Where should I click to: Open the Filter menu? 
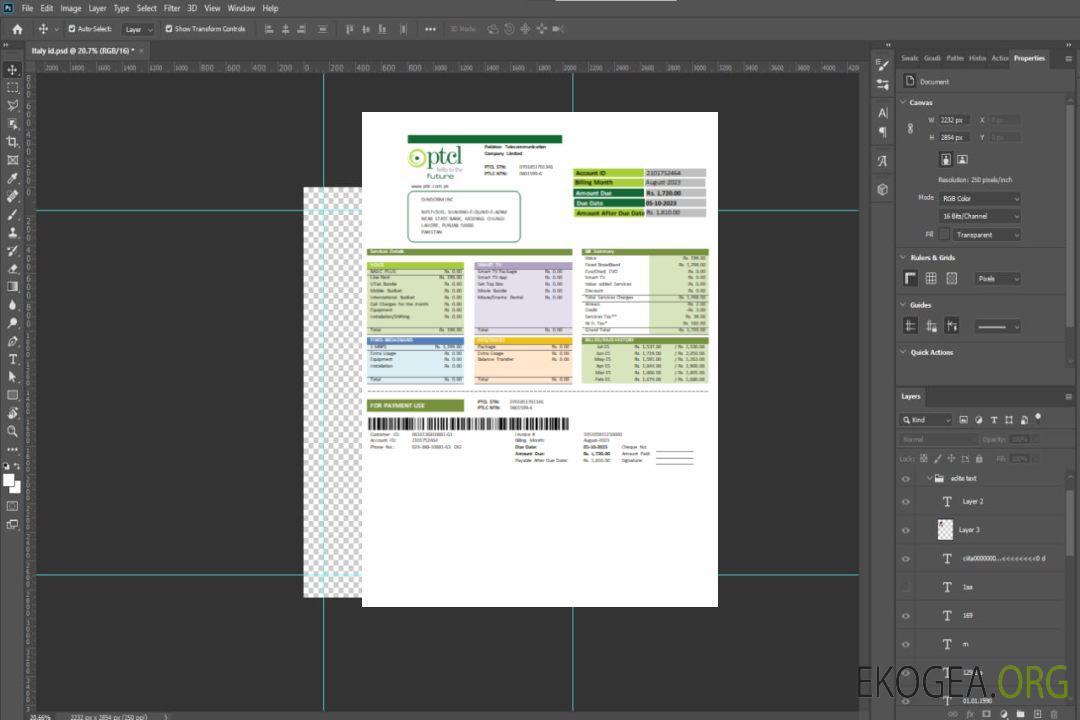(172, 8)
